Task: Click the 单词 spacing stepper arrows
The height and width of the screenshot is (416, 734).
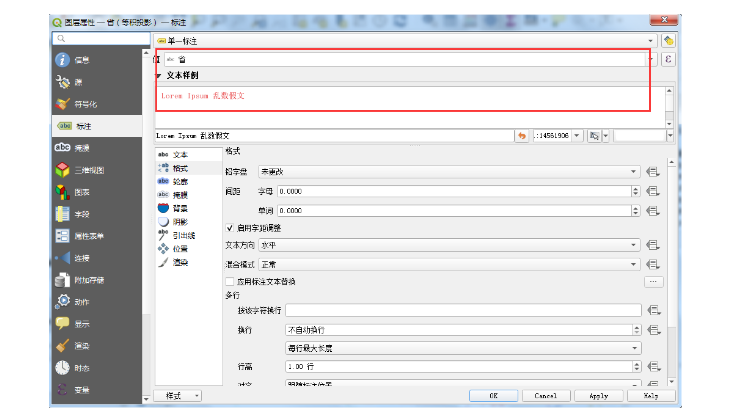Action: pyautogui.click(x=635, y=211)
